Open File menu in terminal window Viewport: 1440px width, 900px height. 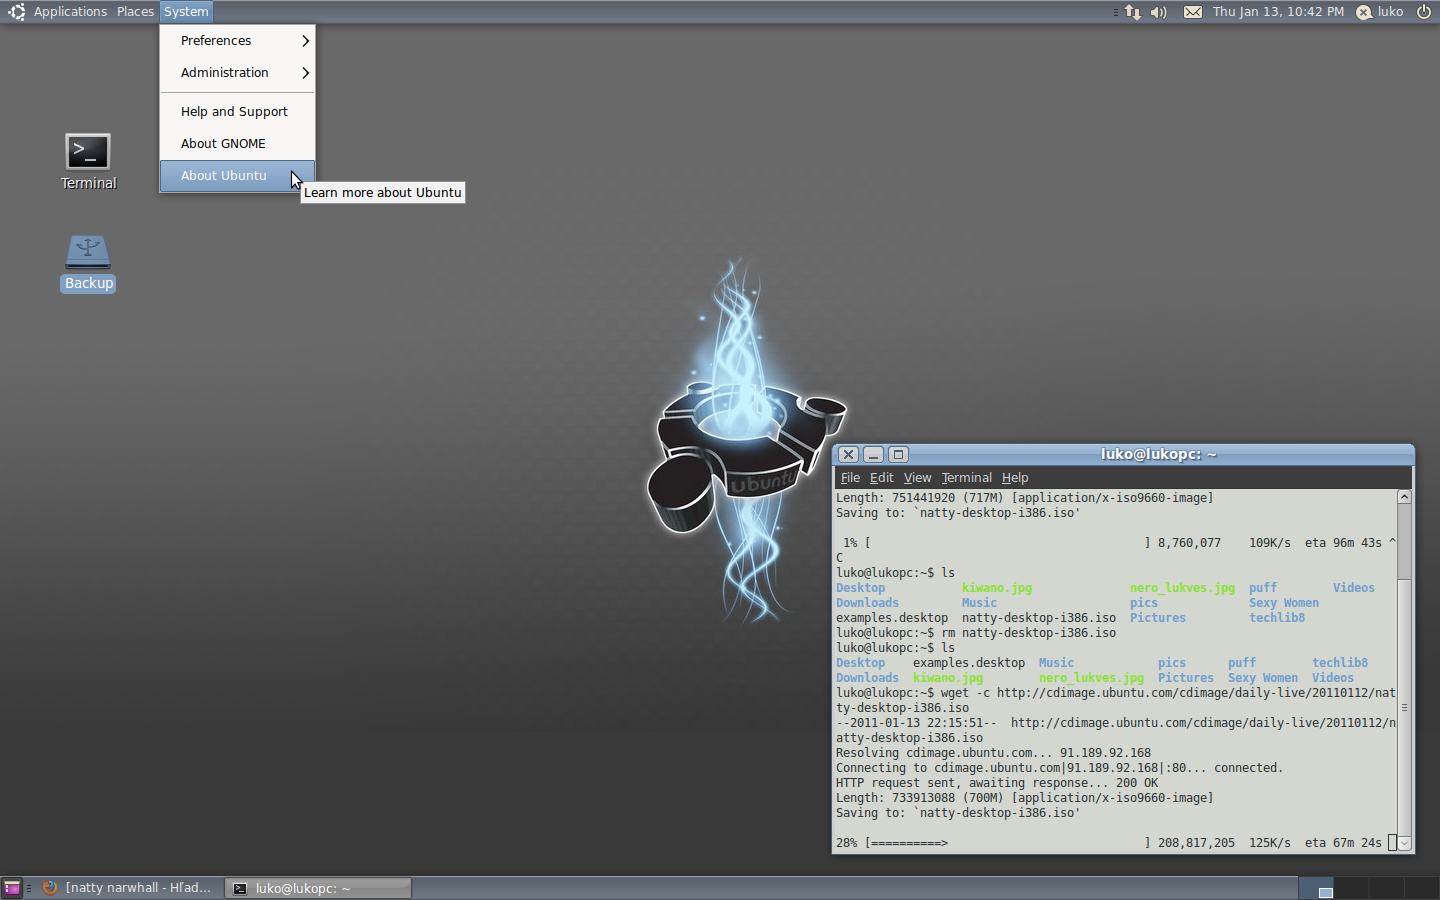pos(850,478)
